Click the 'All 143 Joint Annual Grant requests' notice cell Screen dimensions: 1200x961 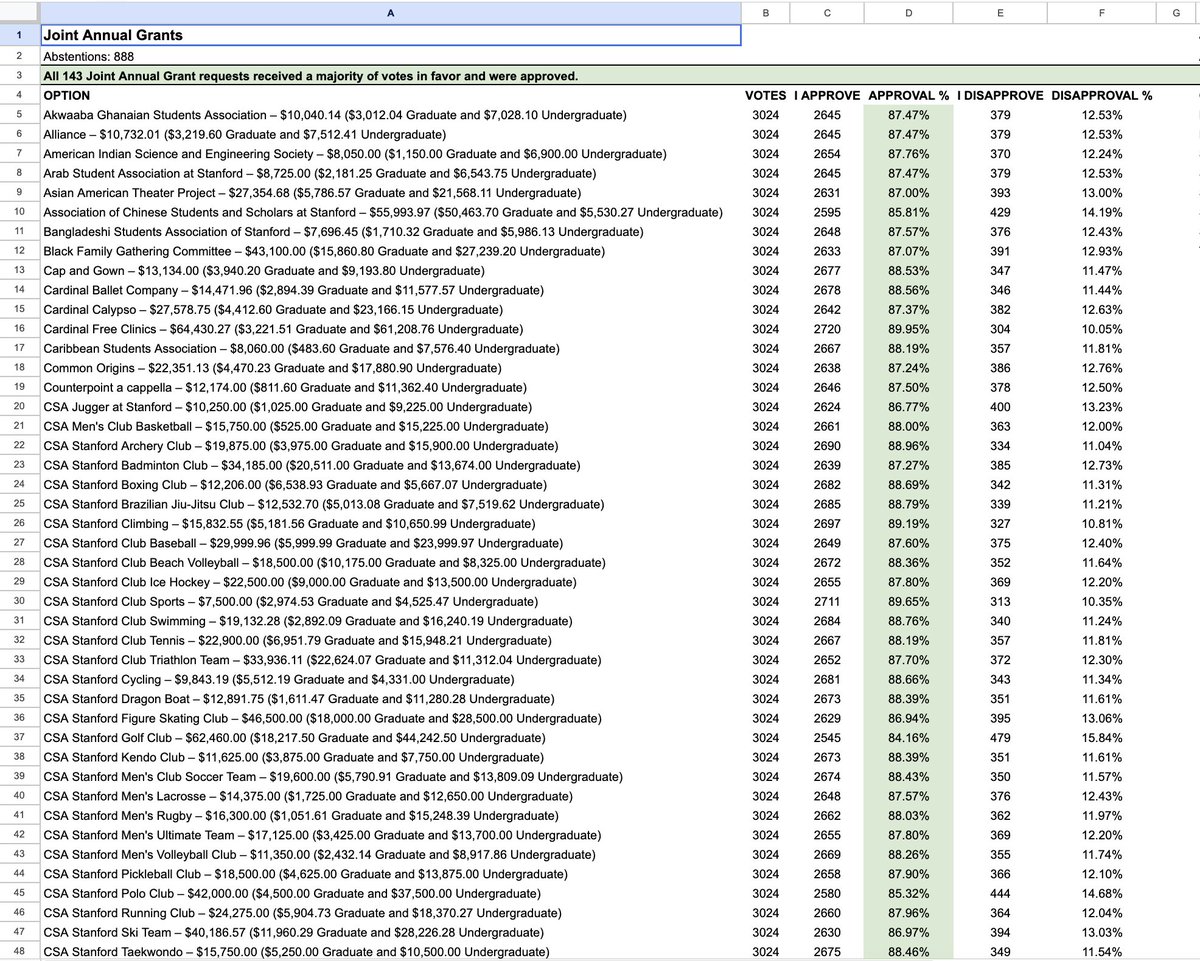[x=390, y=76]
